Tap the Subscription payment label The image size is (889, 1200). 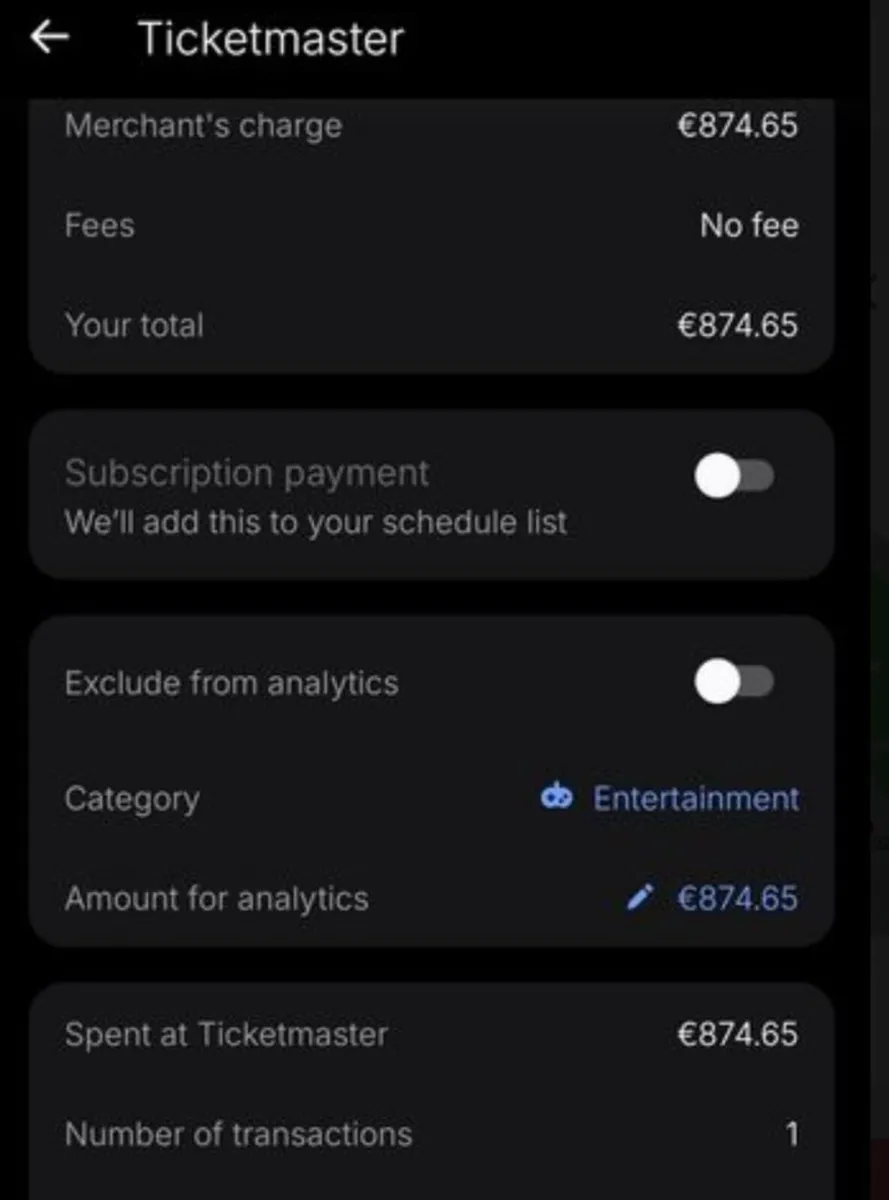tap(247, 473)
